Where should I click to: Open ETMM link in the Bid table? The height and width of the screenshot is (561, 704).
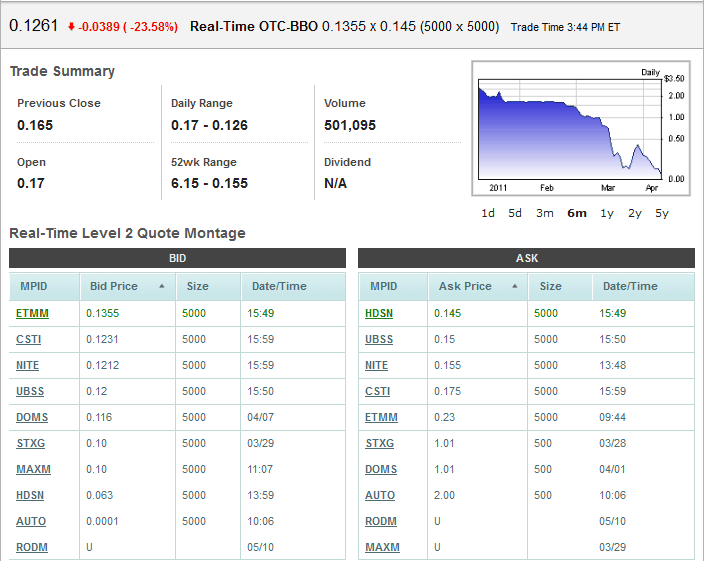click(32, 313)
